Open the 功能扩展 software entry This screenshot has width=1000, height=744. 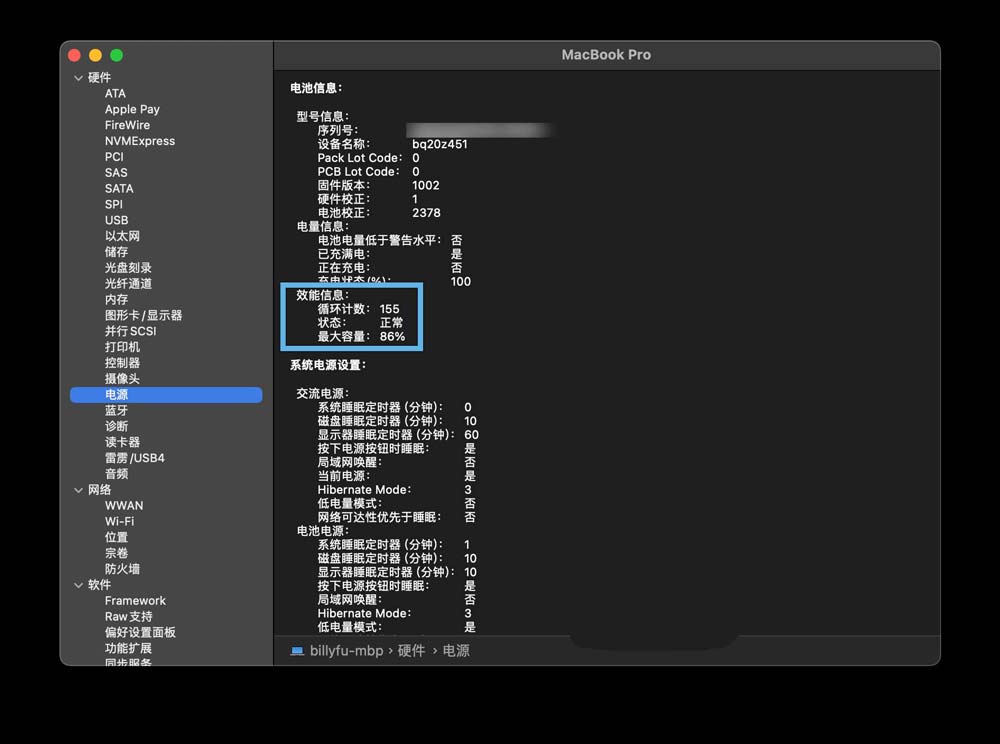tap(128, 648)
